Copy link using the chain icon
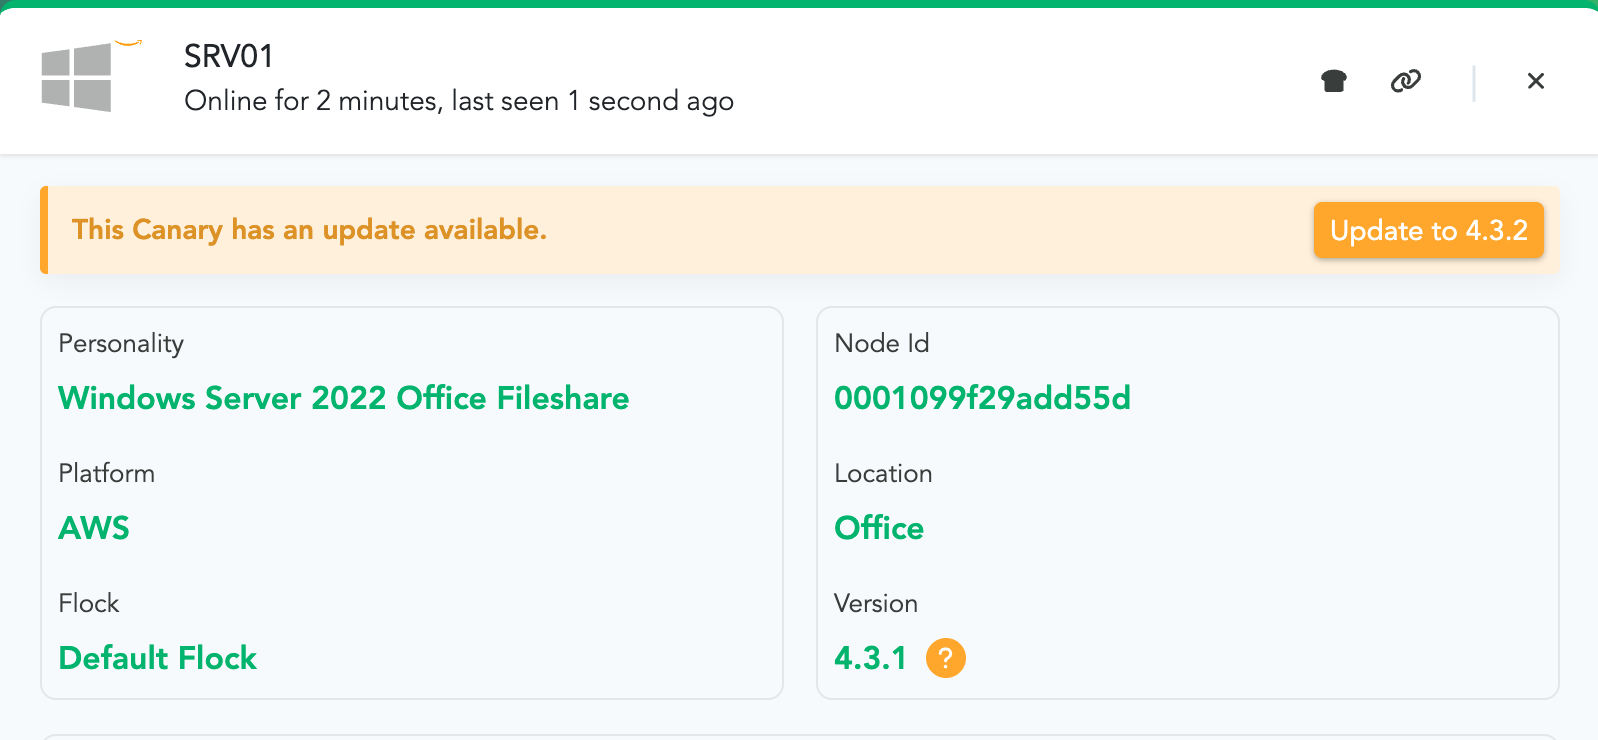The image size is (1598, 740). coord(1406,81)
